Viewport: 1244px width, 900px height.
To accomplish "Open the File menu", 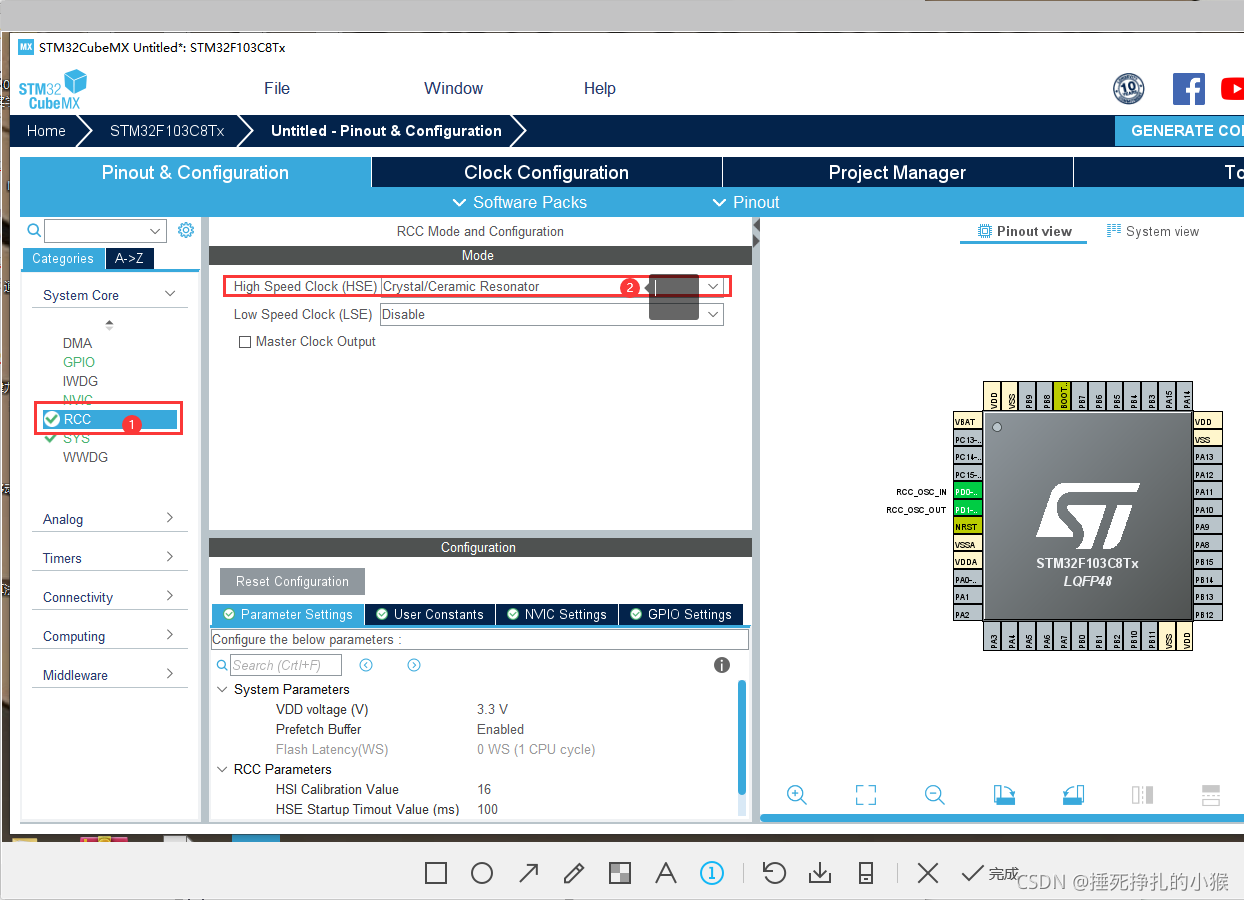I will pos(277,88).
